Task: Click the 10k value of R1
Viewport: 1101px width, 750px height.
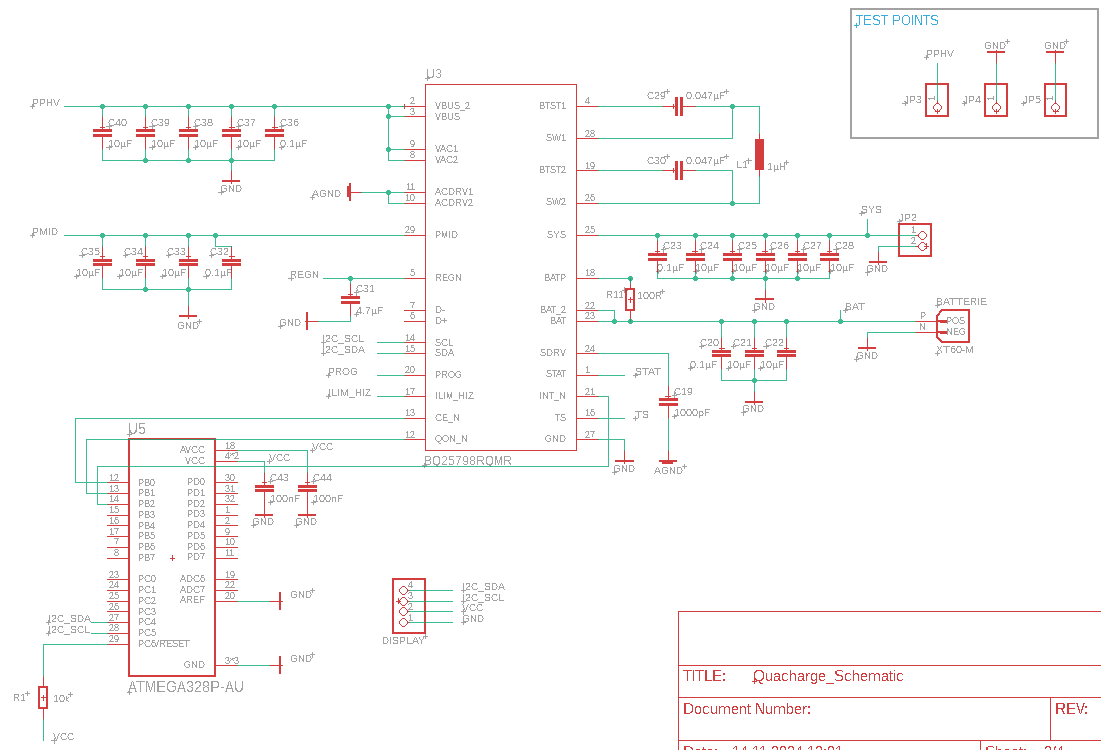Action: point(62,698)
